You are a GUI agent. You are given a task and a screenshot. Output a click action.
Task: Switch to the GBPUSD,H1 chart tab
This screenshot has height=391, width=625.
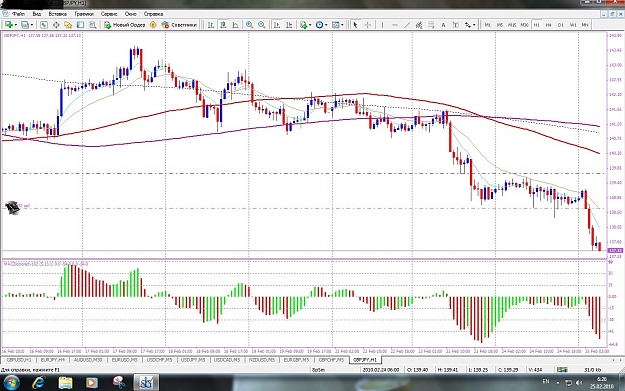(18, 360)
